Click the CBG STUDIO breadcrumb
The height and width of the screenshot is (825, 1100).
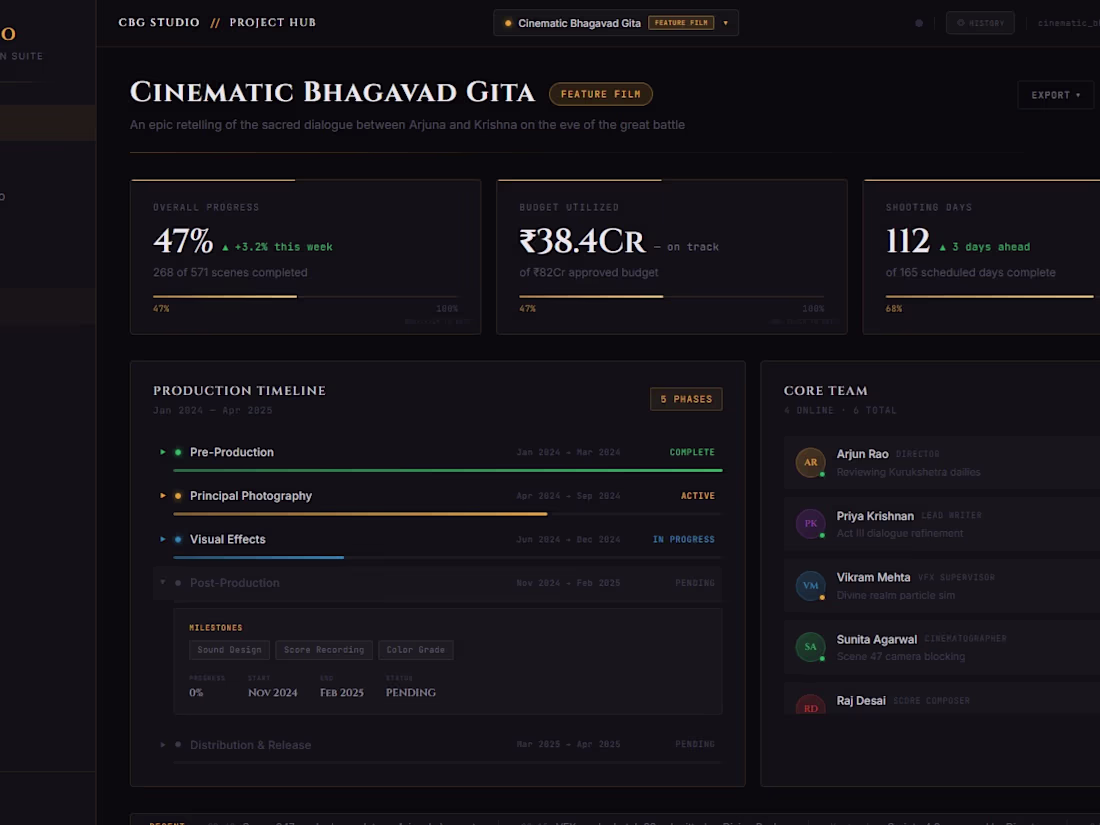pos(159,22)
